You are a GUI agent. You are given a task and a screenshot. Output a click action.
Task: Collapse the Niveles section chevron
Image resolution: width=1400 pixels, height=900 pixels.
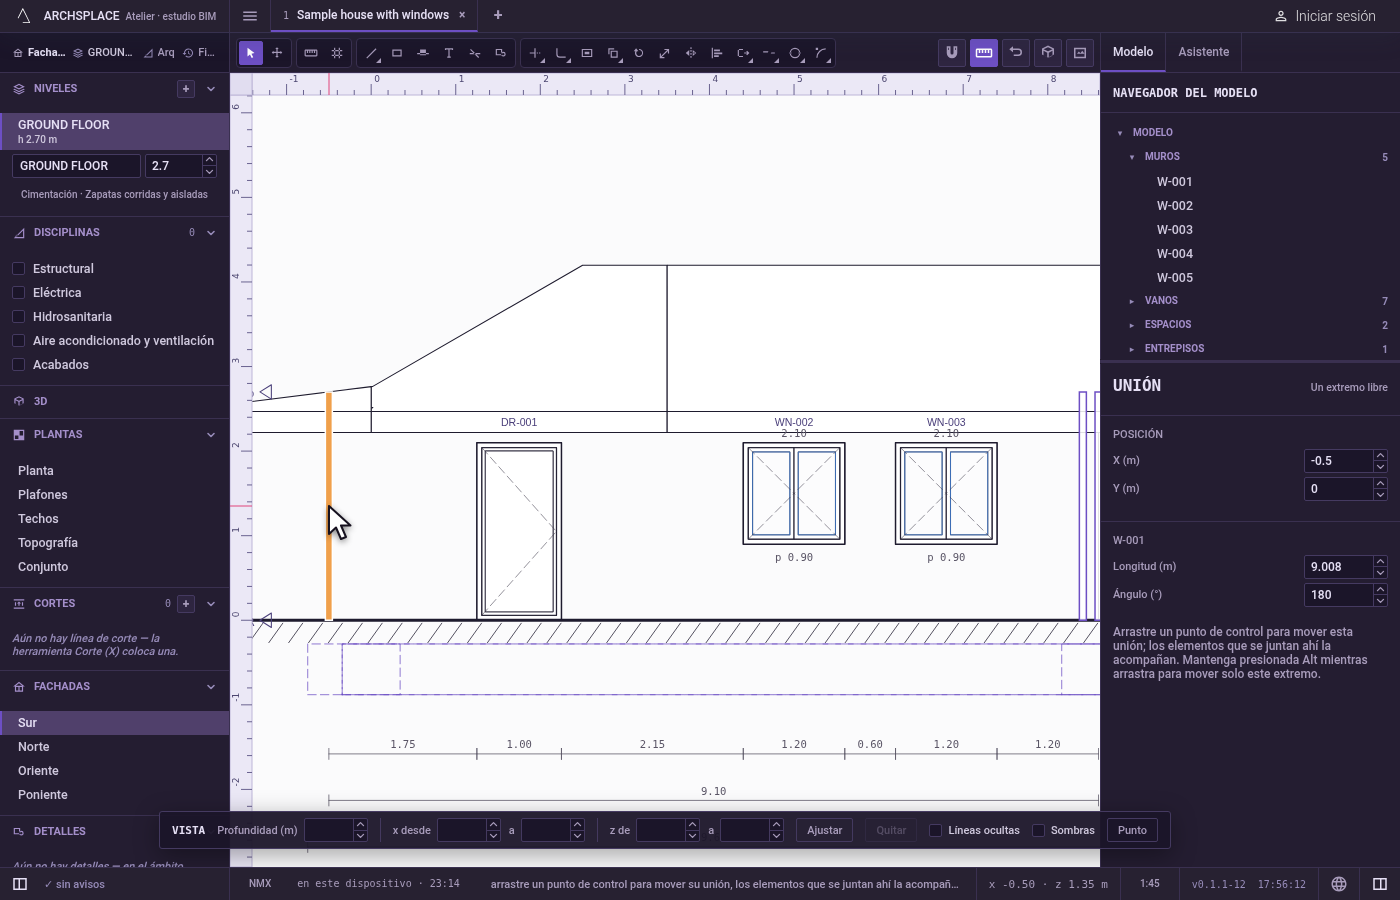[x=211, y=89]
